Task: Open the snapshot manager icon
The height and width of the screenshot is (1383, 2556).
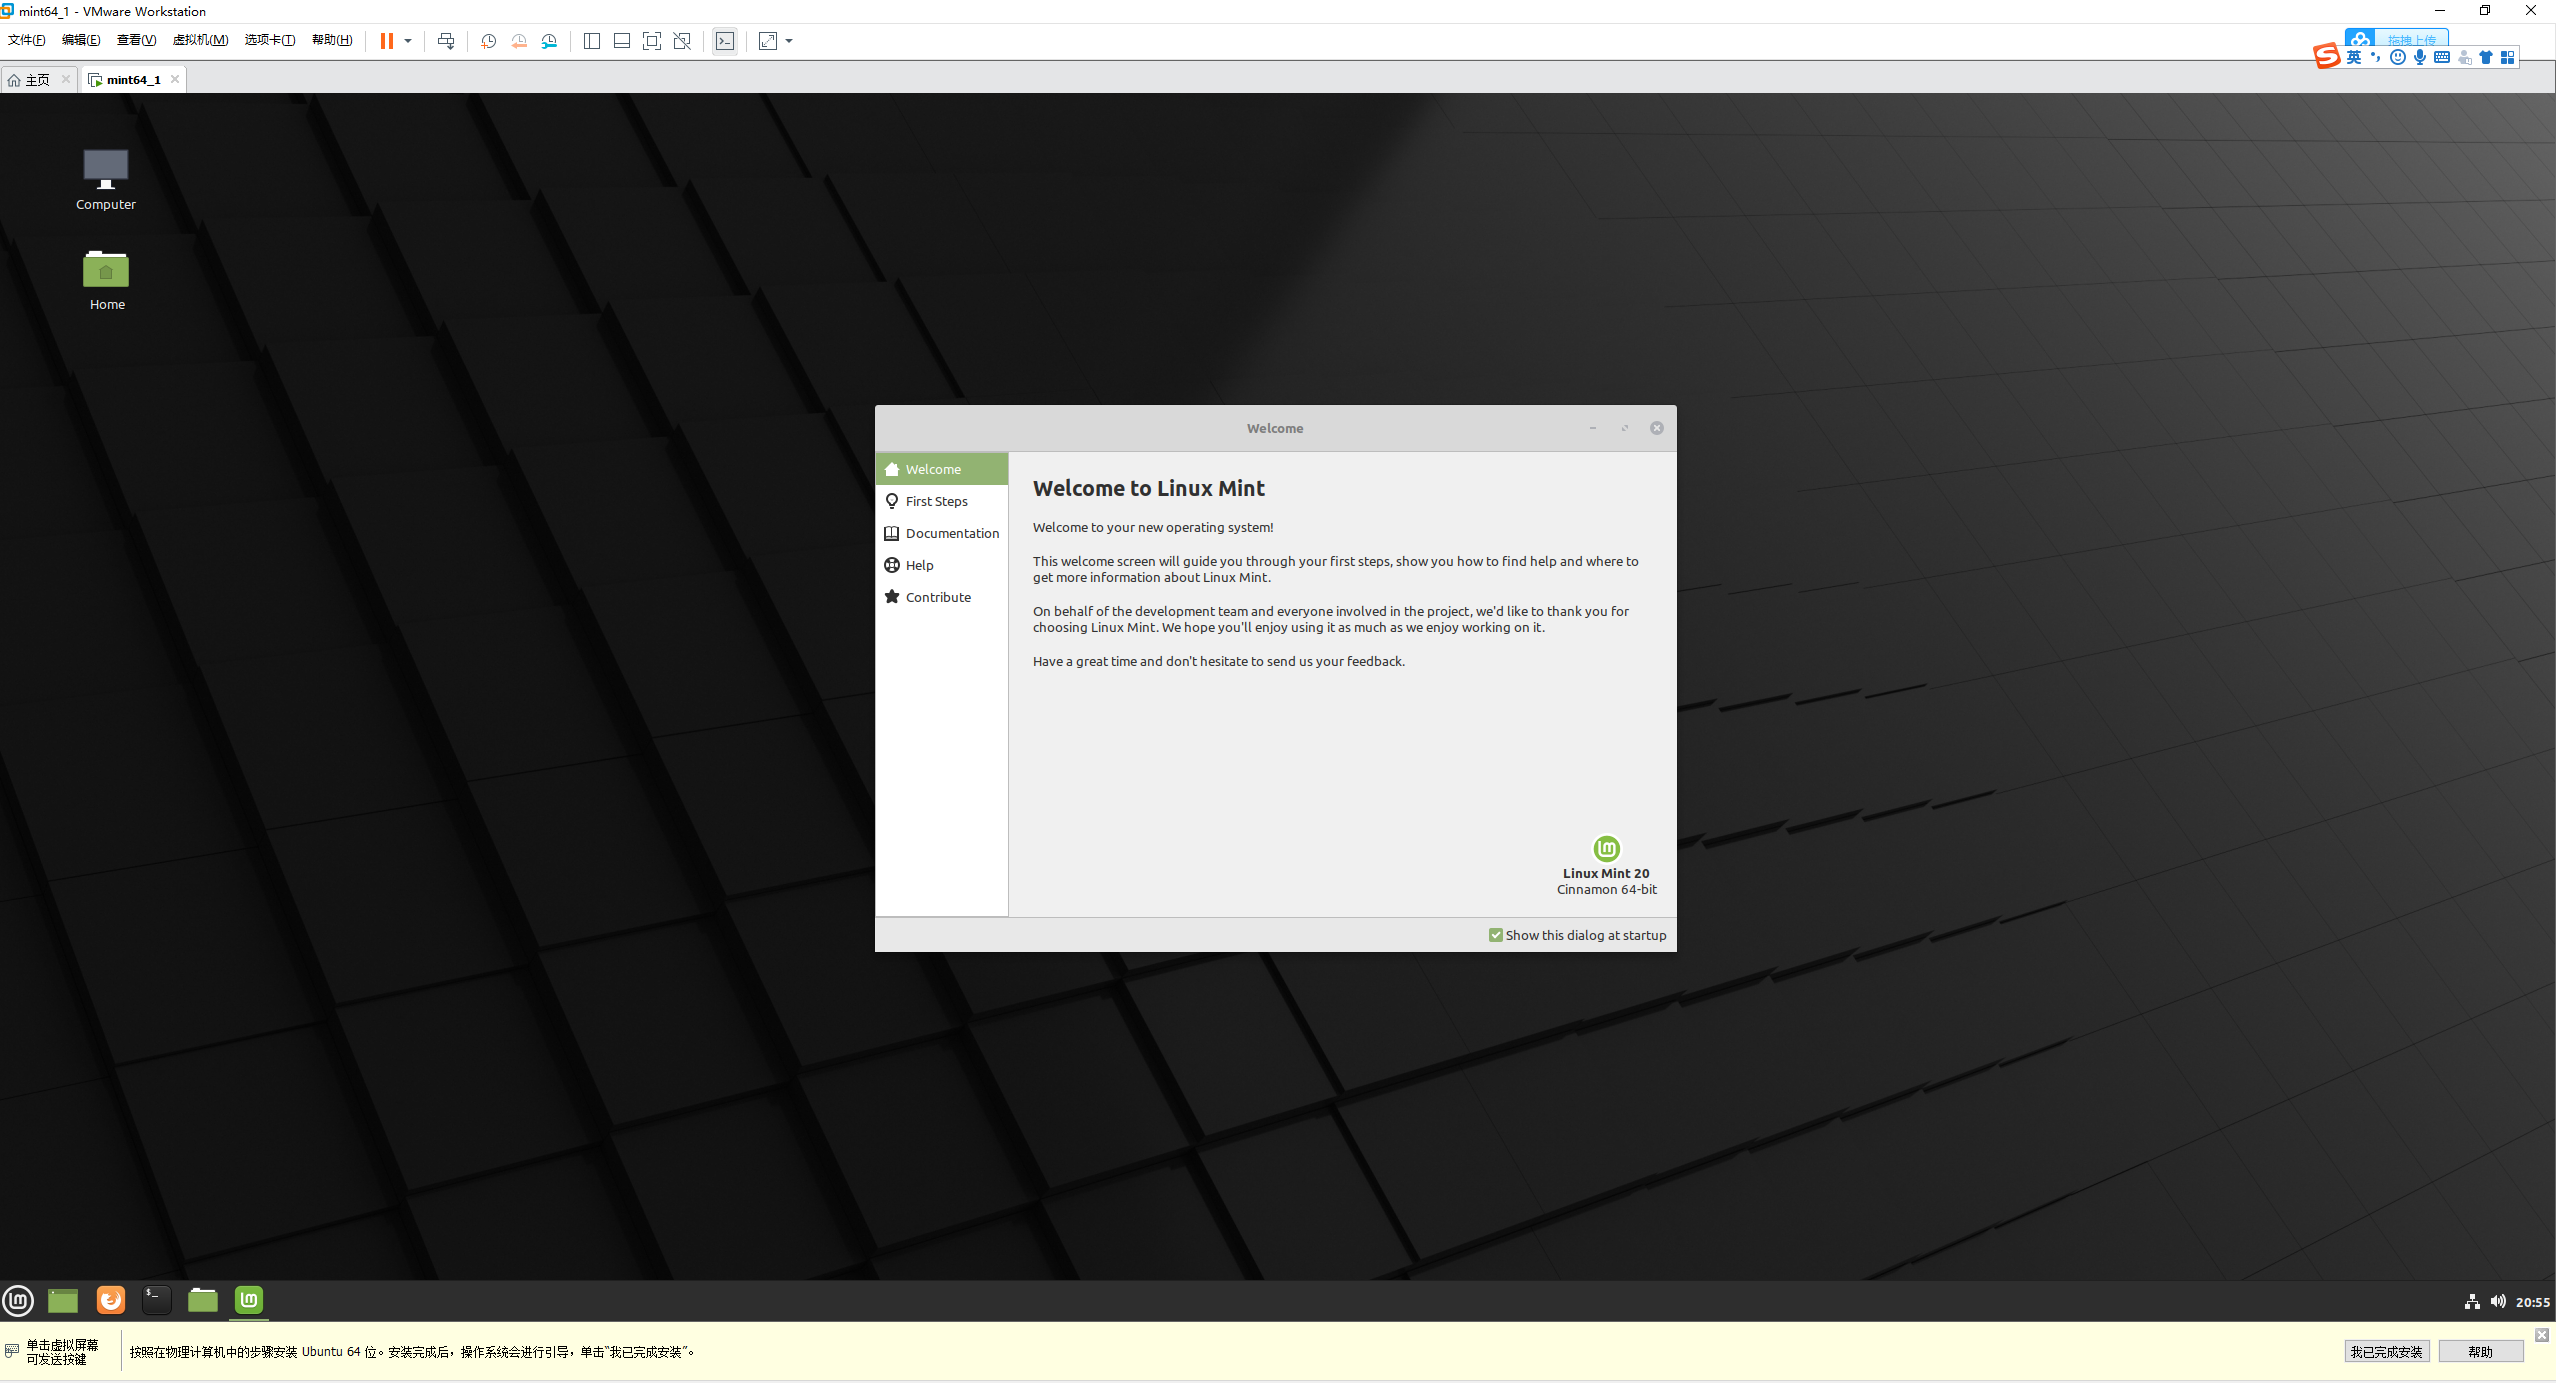Action: pos(549,41)
